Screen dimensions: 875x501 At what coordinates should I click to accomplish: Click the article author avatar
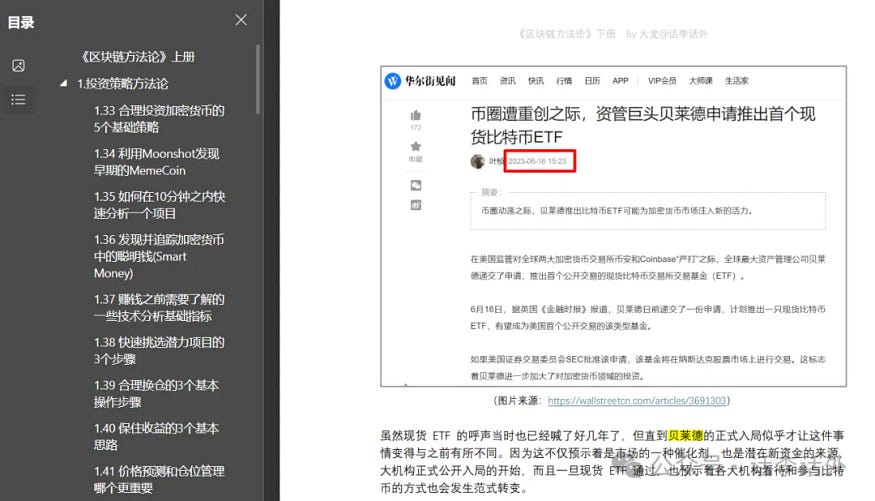478,161
